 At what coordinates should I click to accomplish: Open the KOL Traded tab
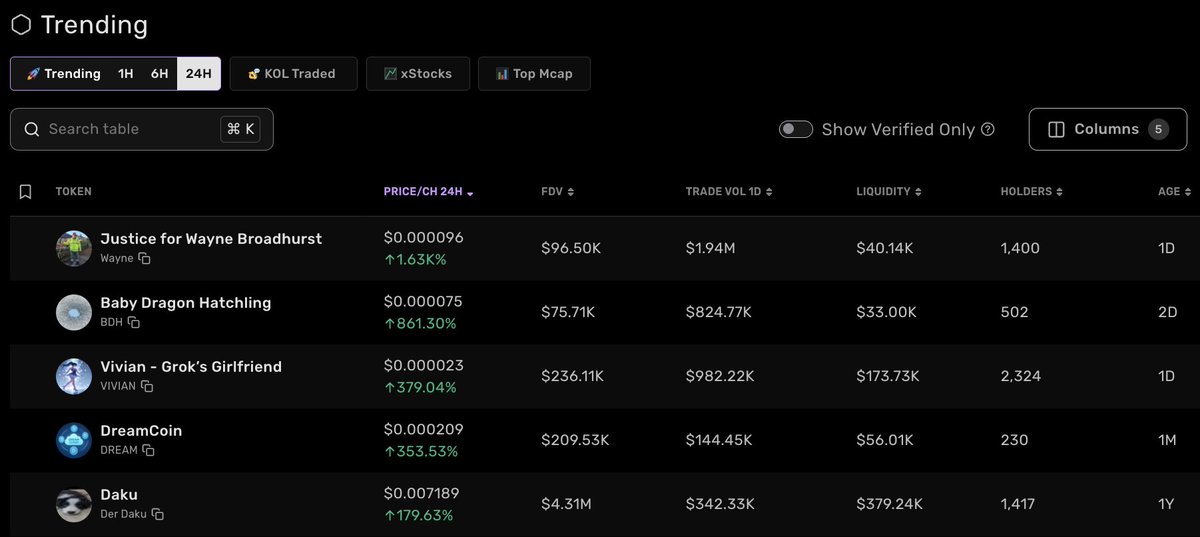tap(293, 74)
